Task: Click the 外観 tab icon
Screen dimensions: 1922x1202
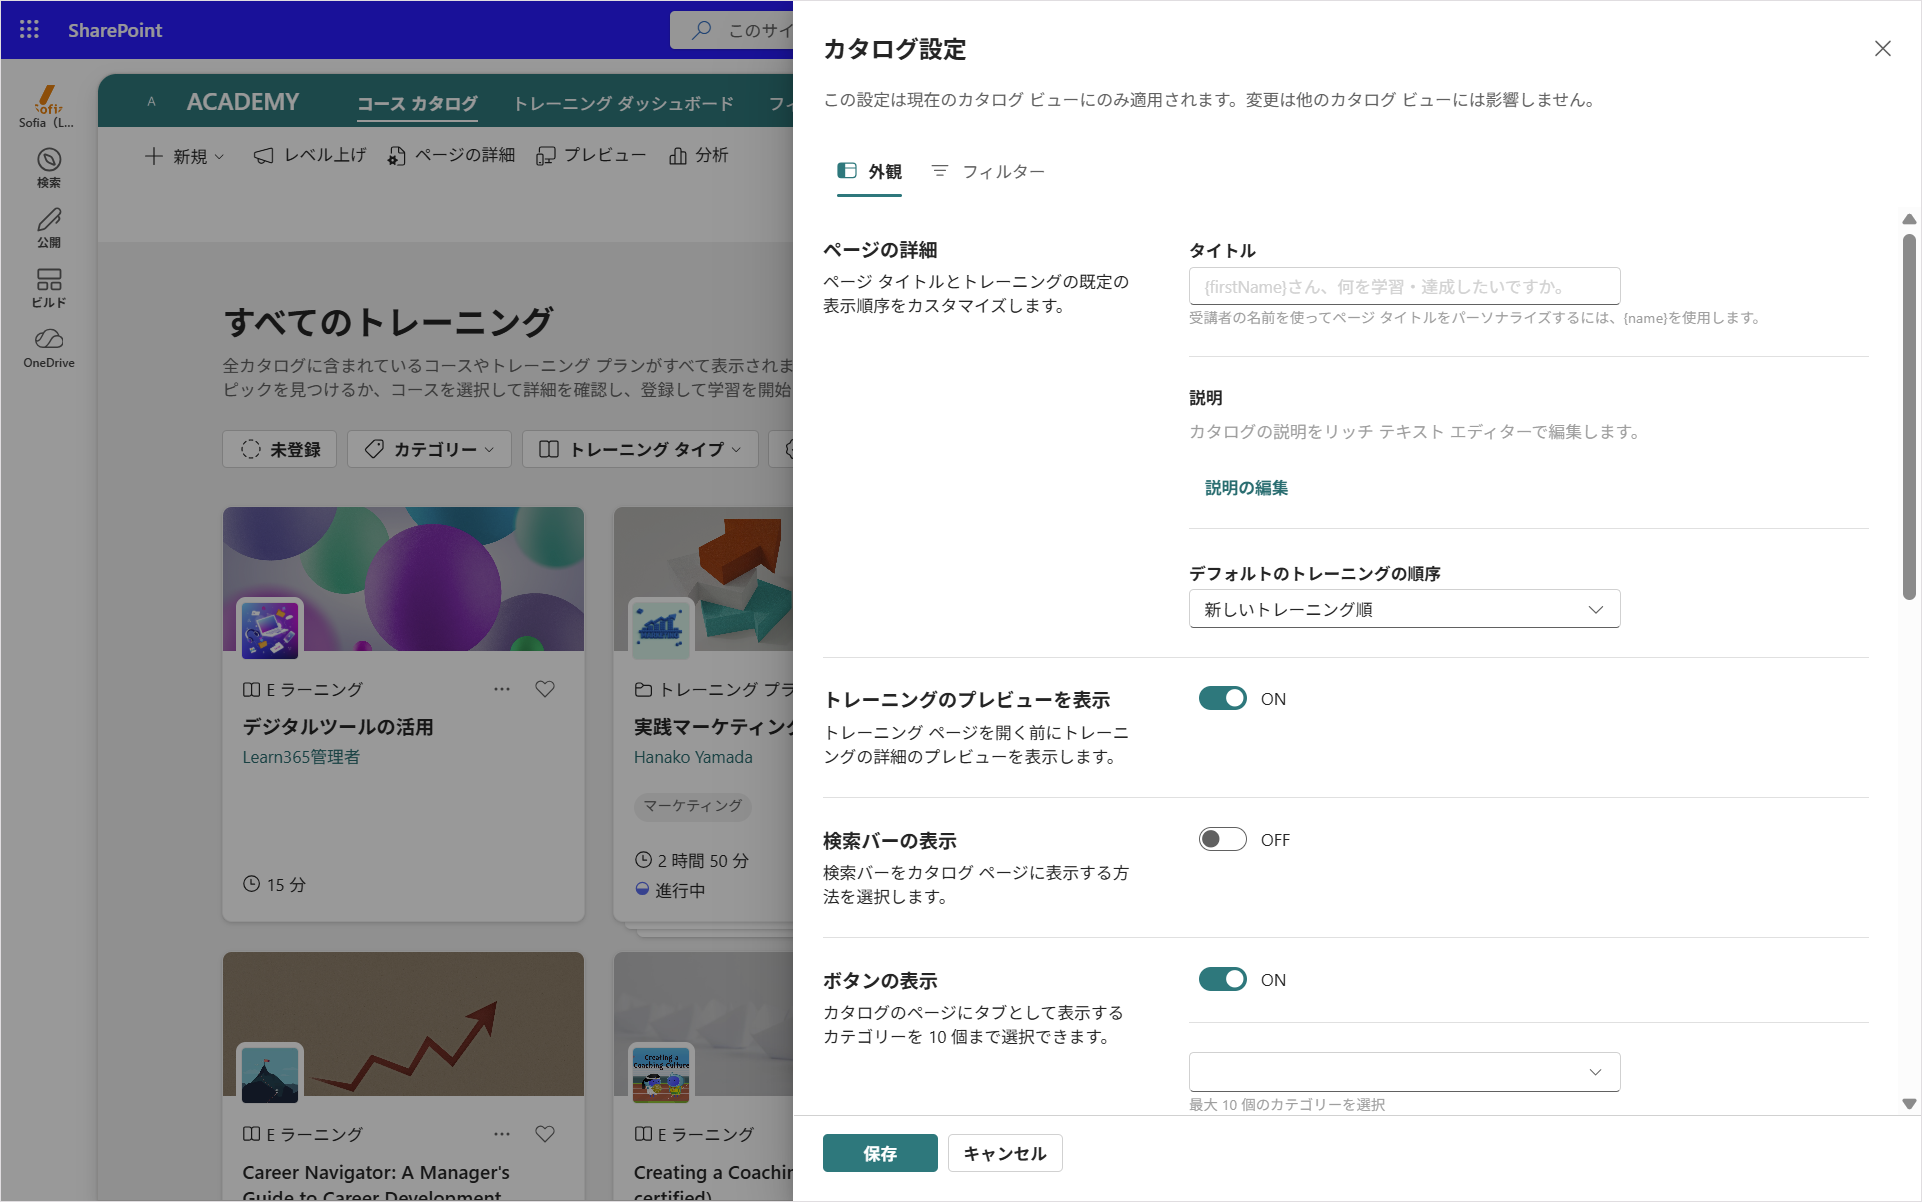Action: click(847, 171)
